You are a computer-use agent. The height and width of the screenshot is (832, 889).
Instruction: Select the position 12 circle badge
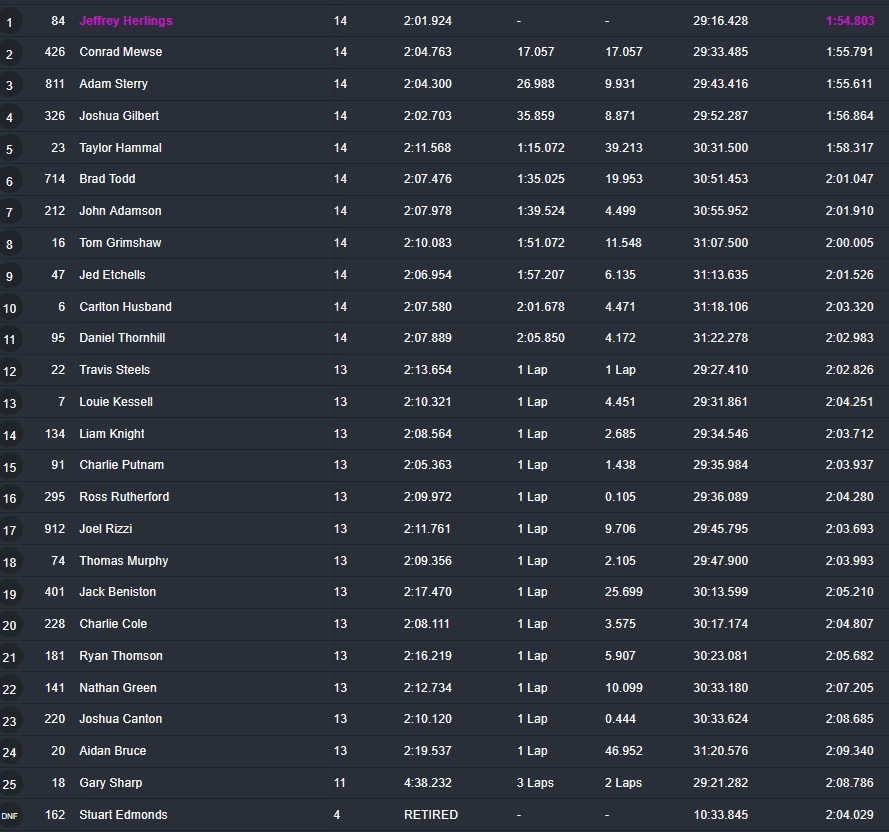coord(10,372)
